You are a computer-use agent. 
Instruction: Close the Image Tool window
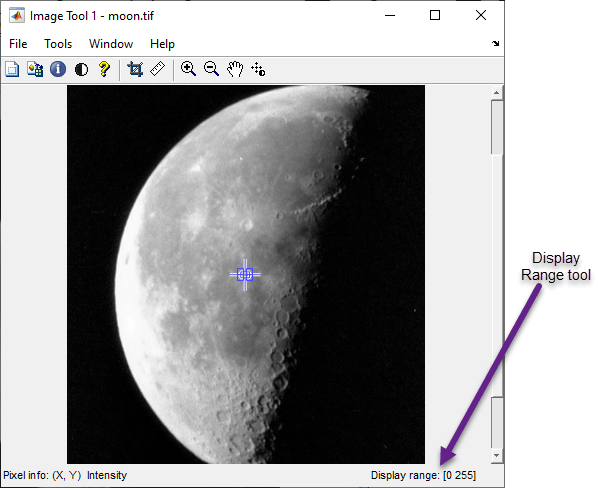[481, 16]
